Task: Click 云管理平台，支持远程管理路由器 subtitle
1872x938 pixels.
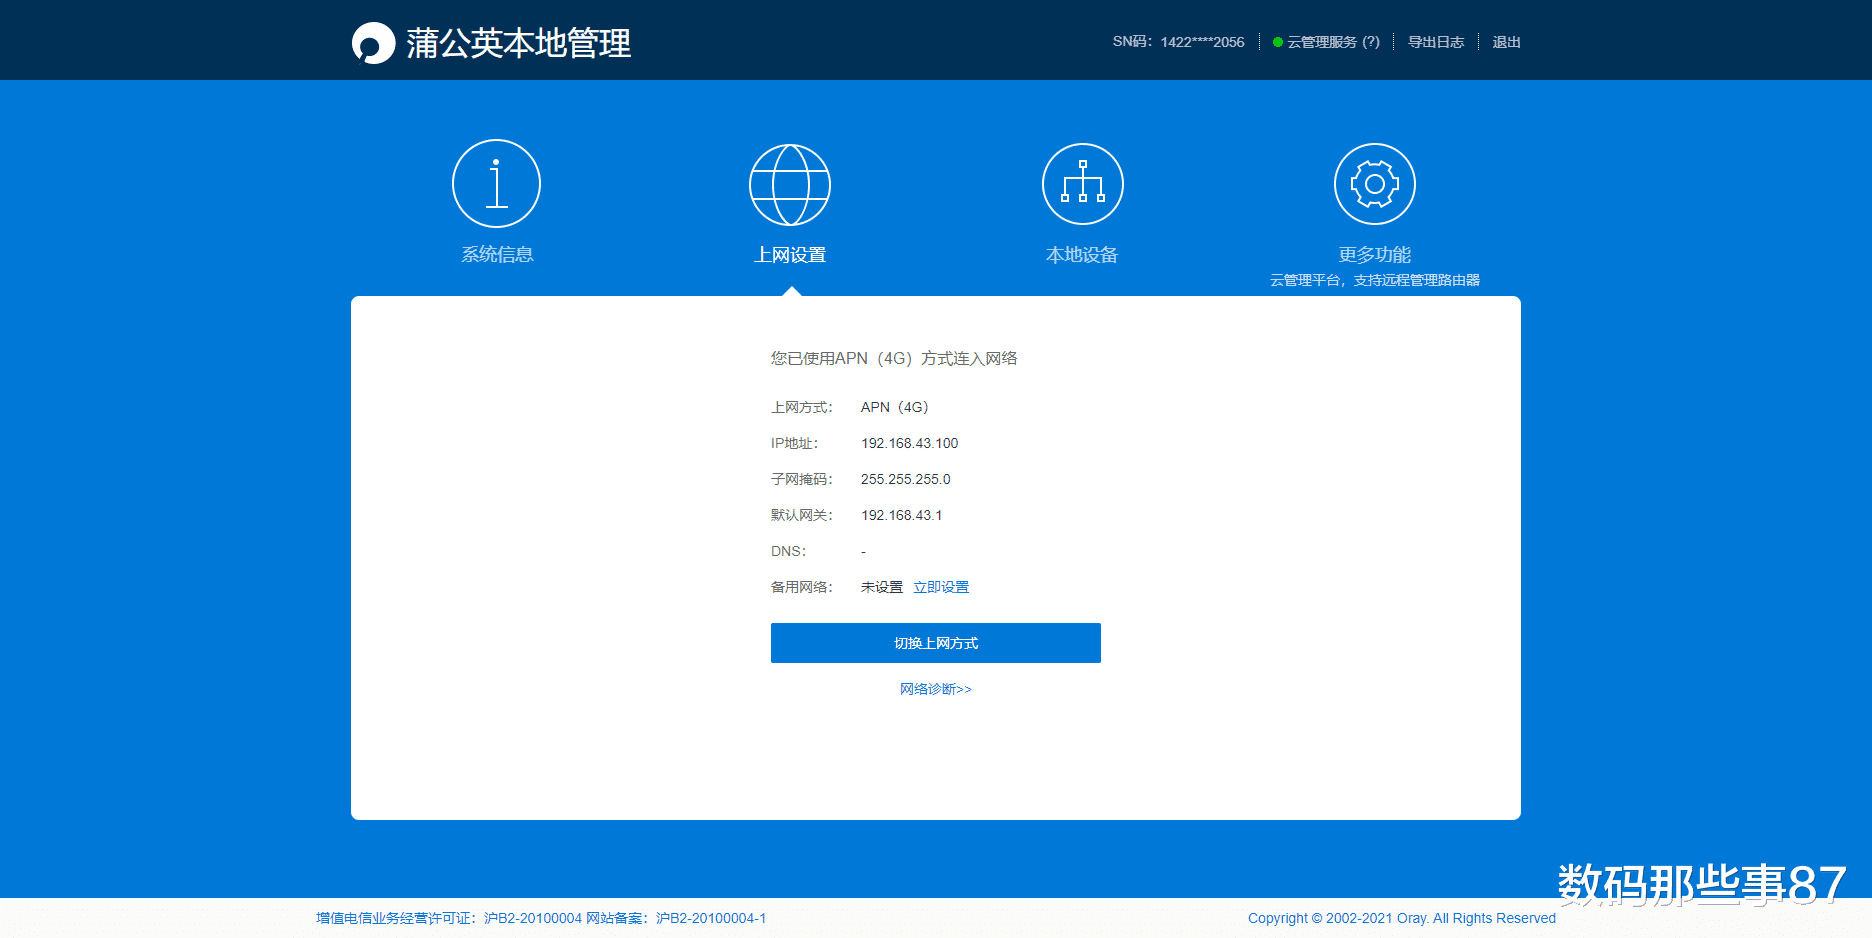Action: 1375,280
